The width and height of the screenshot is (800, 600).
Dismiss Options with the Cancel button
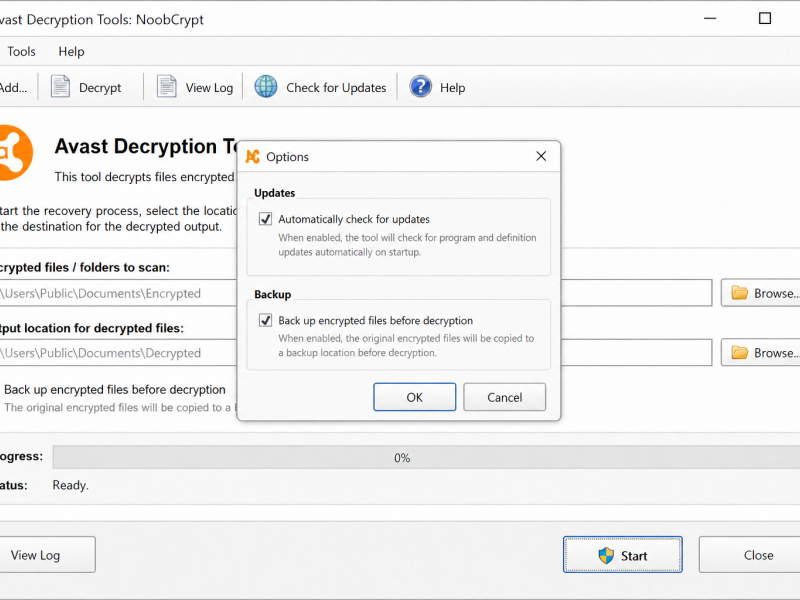pyautogui.click(x=505, y=397)
